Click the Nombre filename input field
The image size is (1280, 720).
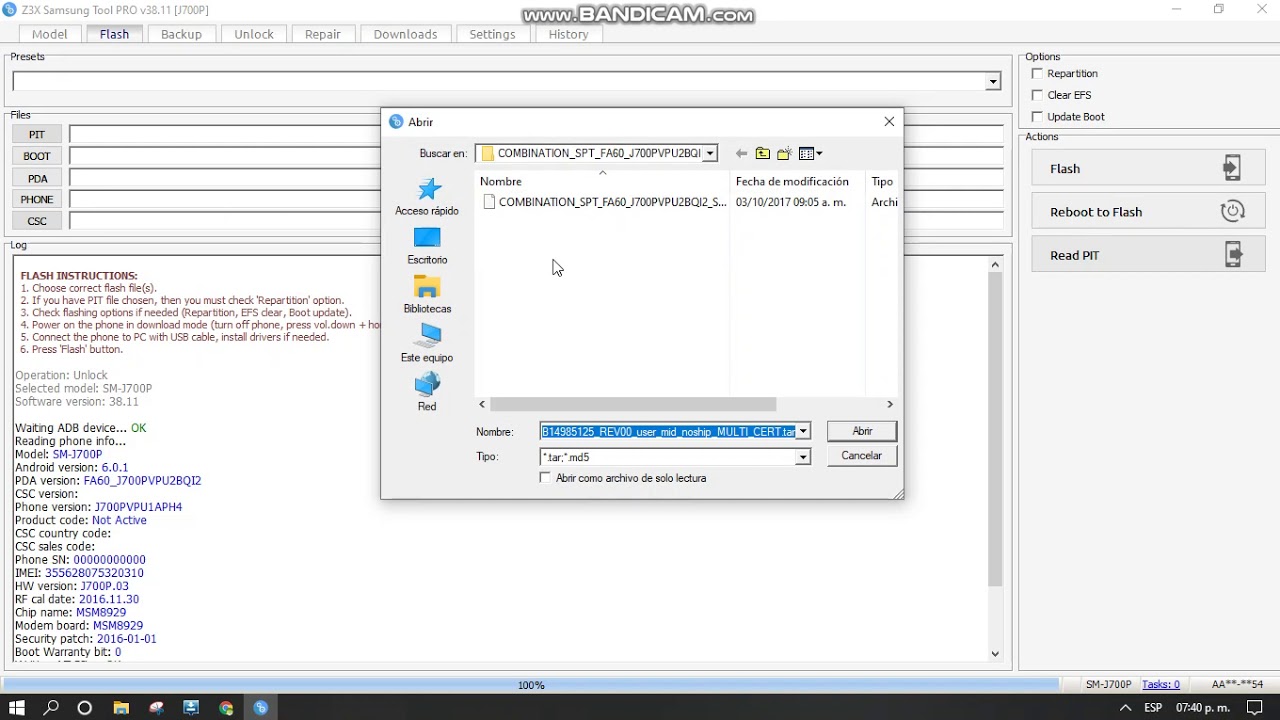click(668, 432)
